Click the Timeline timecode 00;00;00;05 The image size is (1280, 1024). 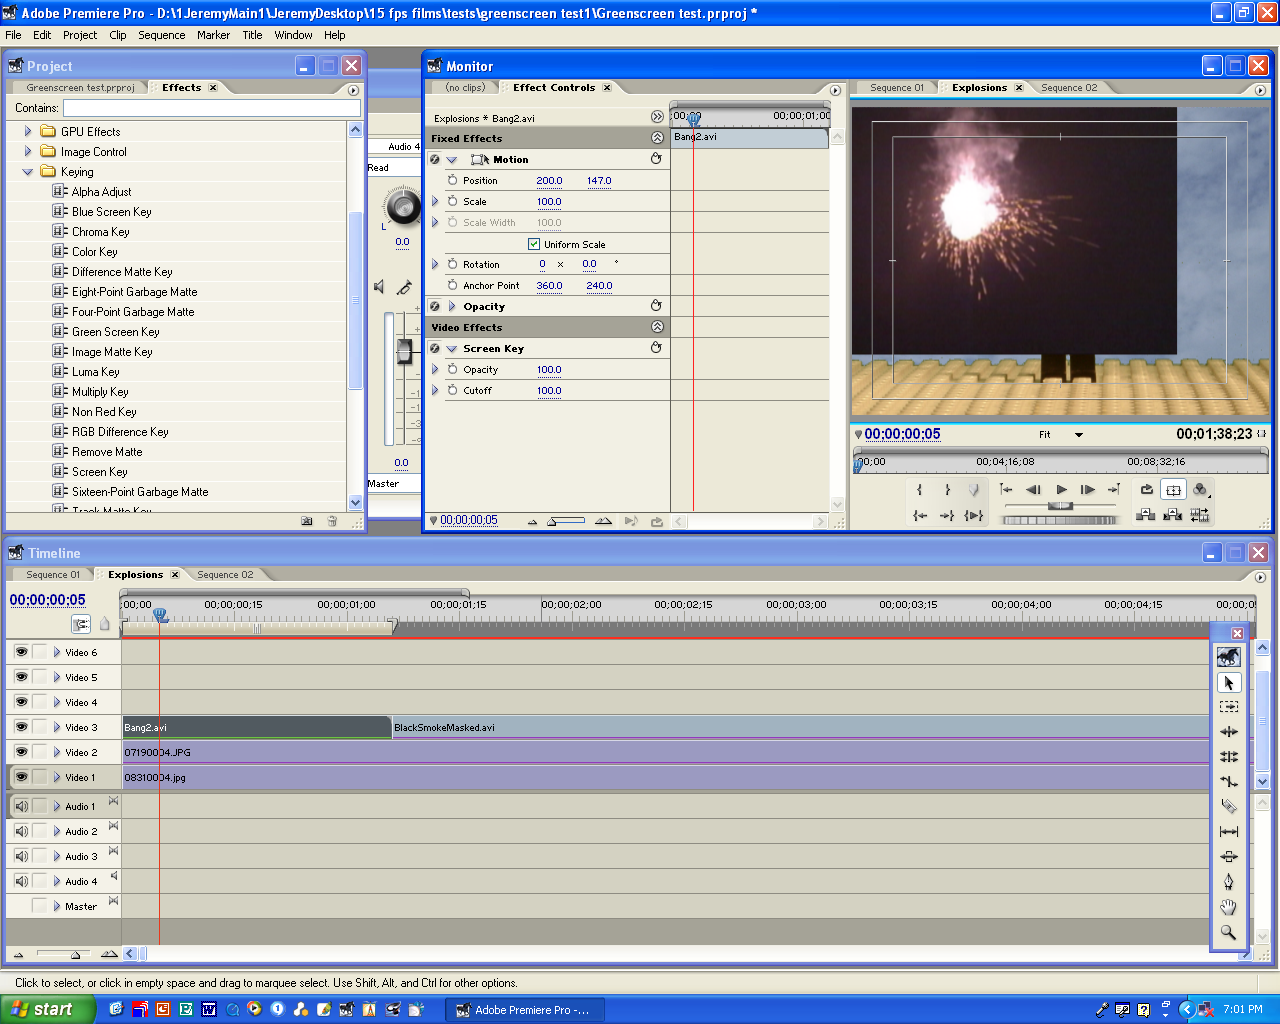[x=48, y=600]
